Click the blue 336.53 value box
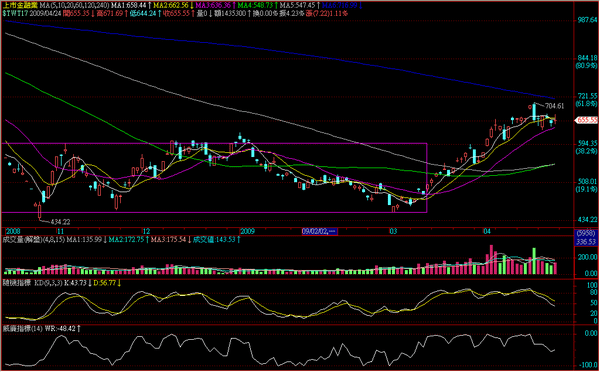This screenshot has width=600, height=372. coord(587,242)
